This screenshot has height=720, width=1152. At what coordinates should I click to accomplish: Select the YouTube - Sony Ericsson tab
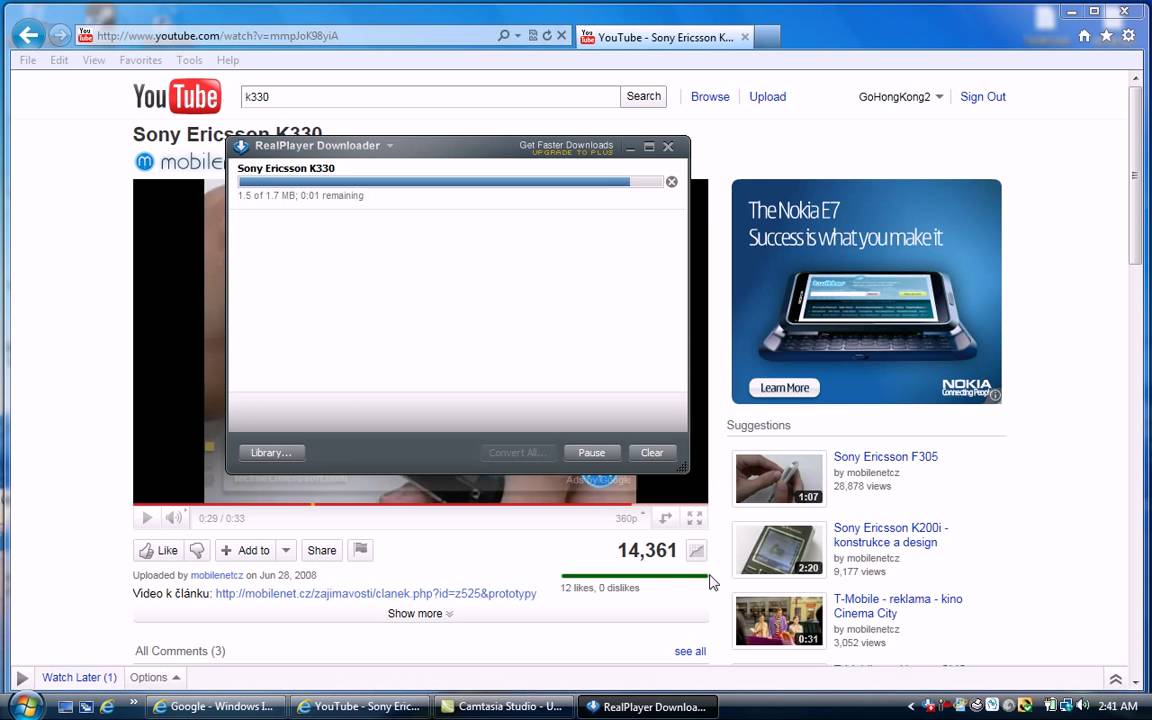click(665, 37)
